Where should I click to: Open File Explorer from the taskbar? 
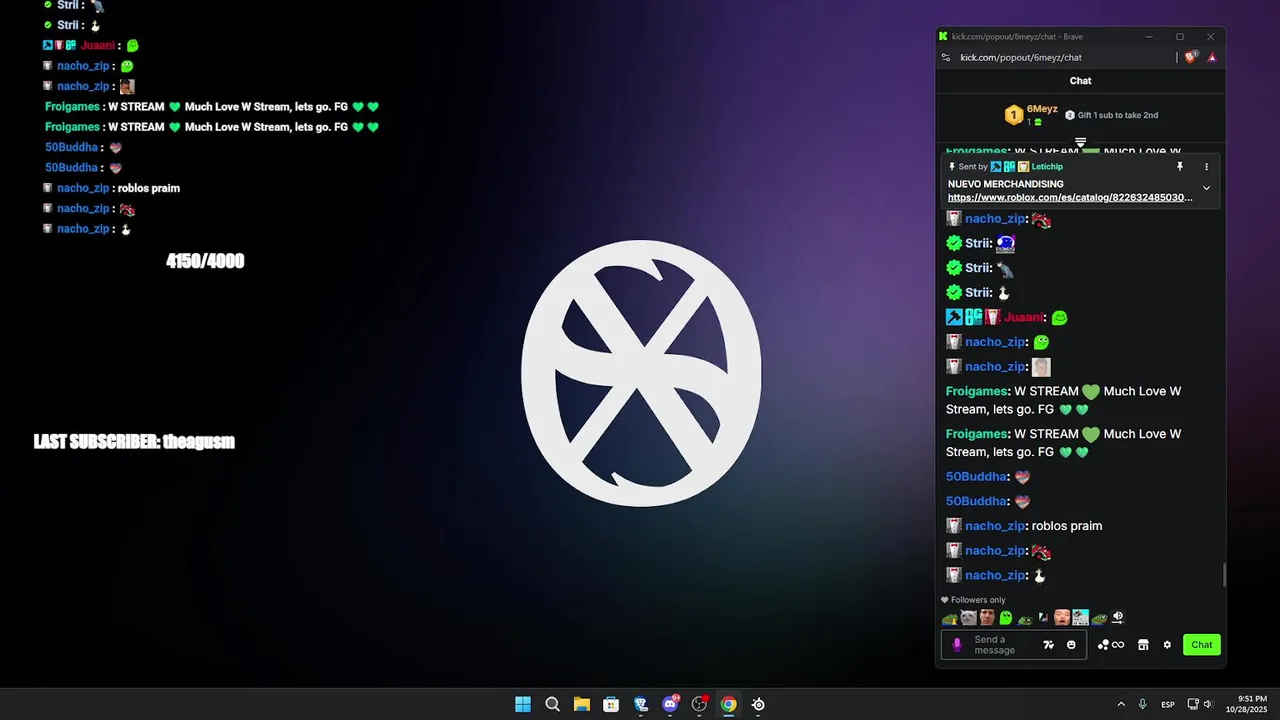[582, 704]
